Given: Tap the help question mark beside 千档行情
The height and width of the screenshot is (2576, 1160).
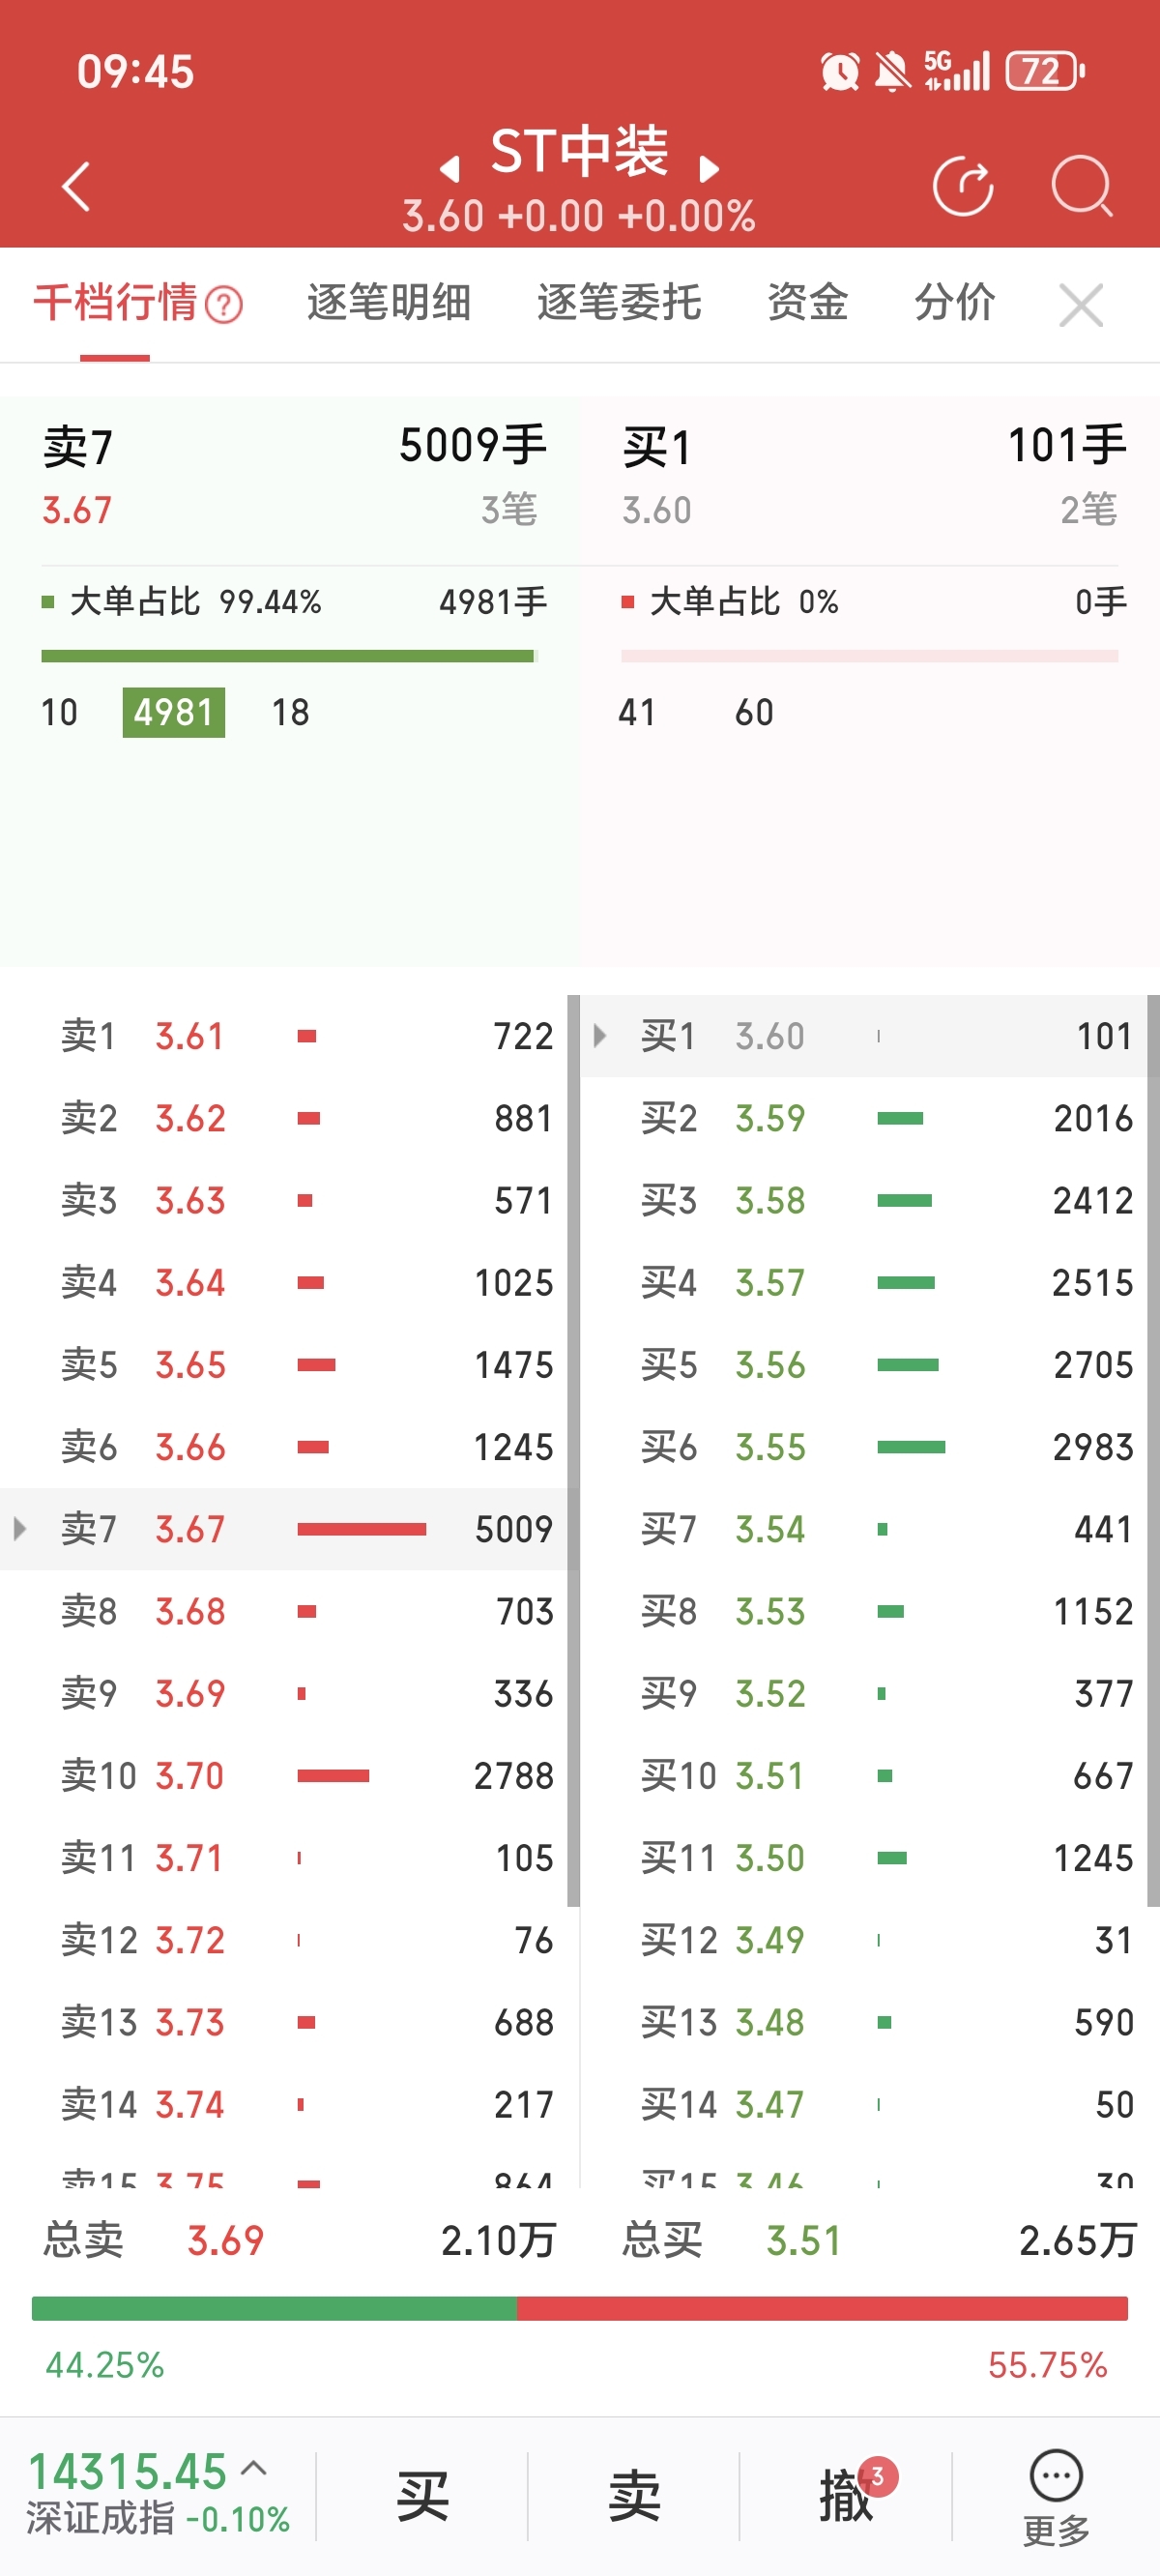Looking at the screenshot, I should (x=224, y=304).
